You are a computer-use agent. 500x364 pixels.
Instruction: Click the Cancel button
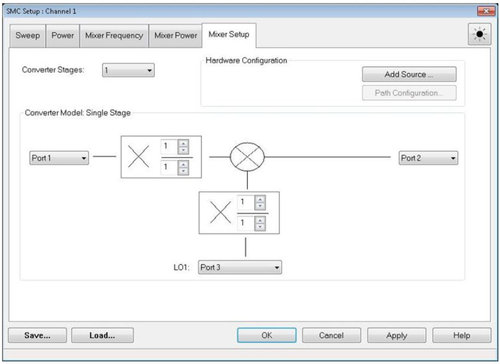(331, 335)
